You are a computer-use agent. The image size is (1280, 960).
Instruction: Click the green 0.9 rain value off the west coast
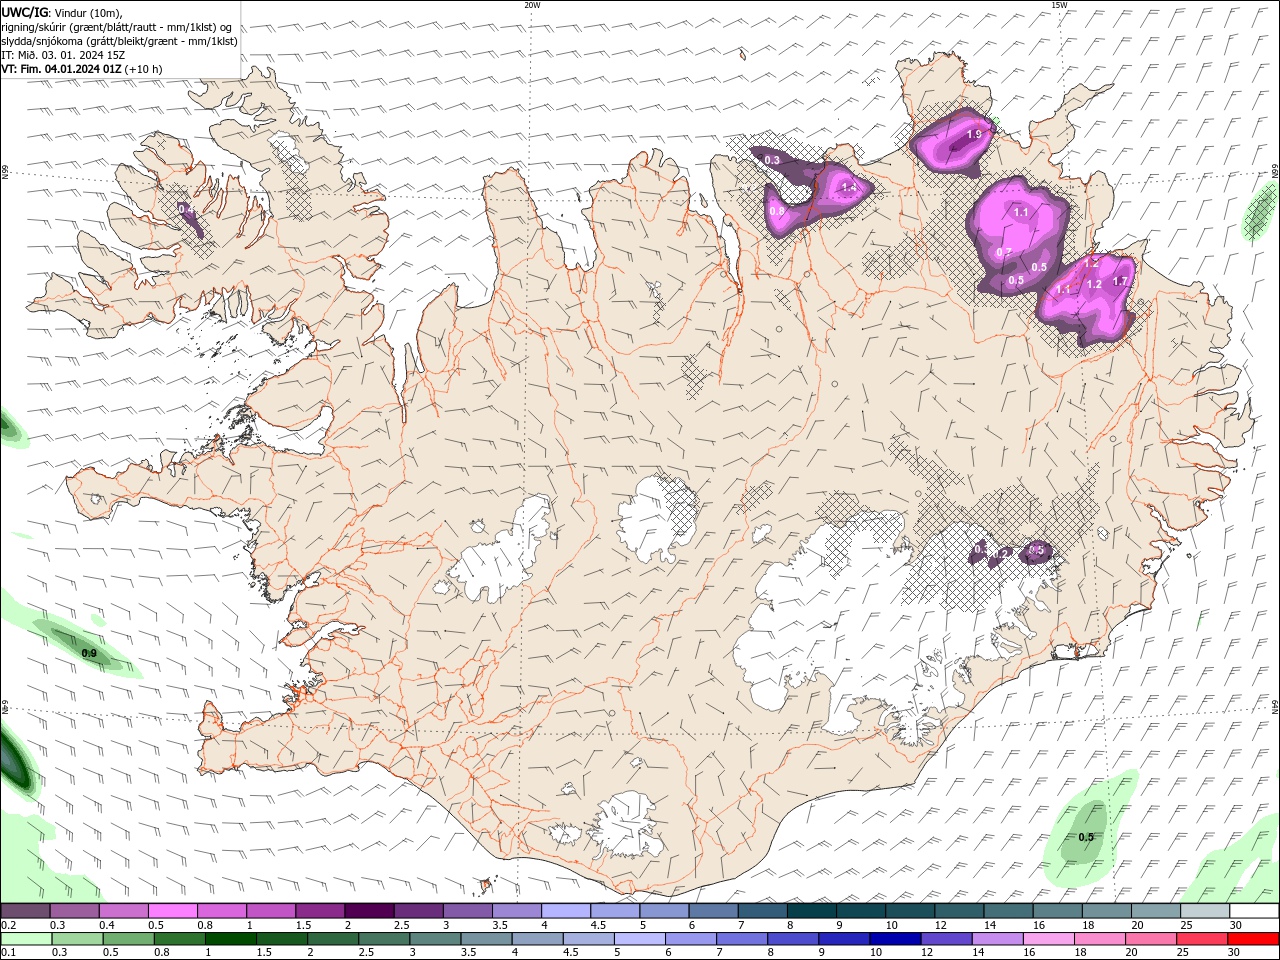[x=89, y=653]
